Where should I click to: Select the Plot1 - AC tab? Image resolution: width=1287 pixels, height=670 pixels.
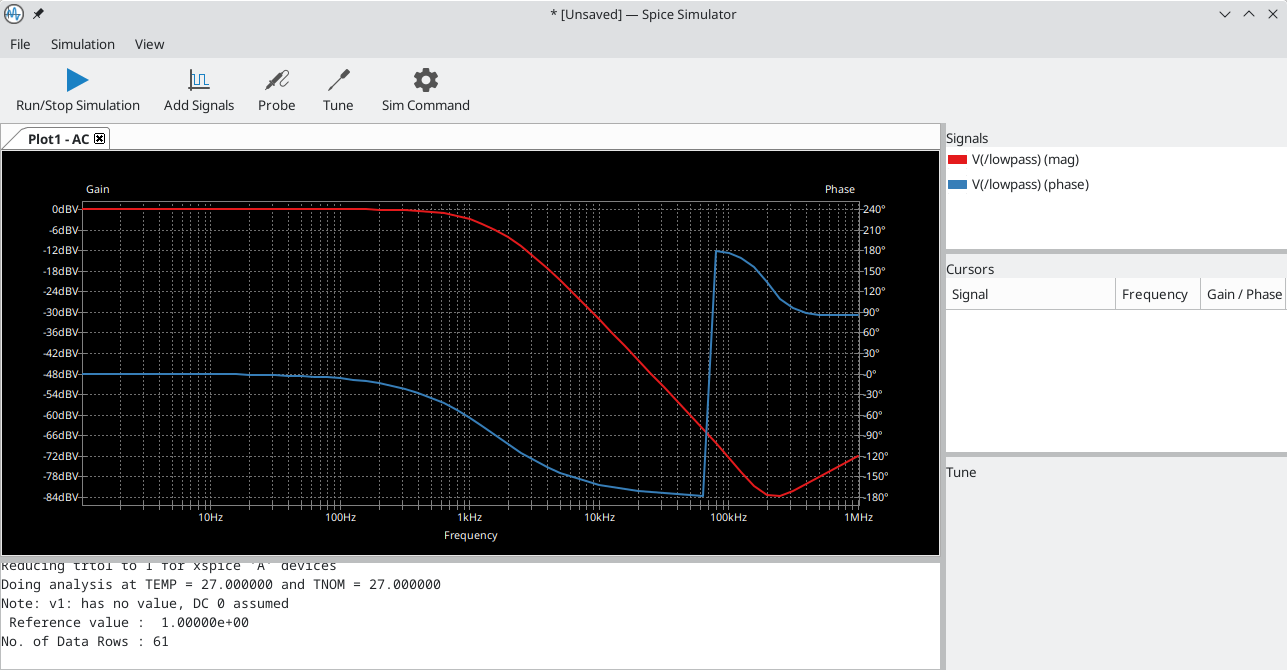pyautogui.click(x=55, y=138)
